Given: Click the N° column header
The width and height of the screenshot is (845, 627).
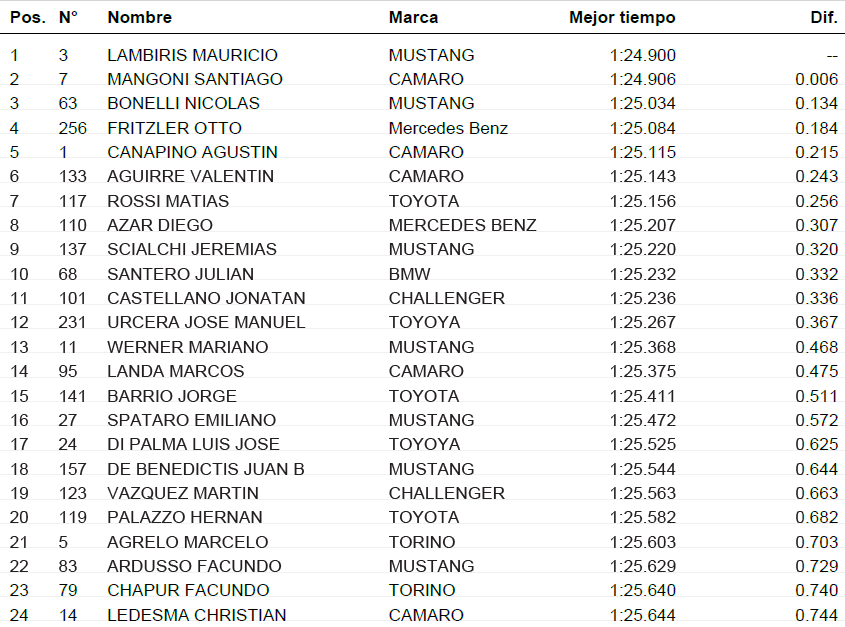Looking at the screenshot, I should (x=68, y=17).
